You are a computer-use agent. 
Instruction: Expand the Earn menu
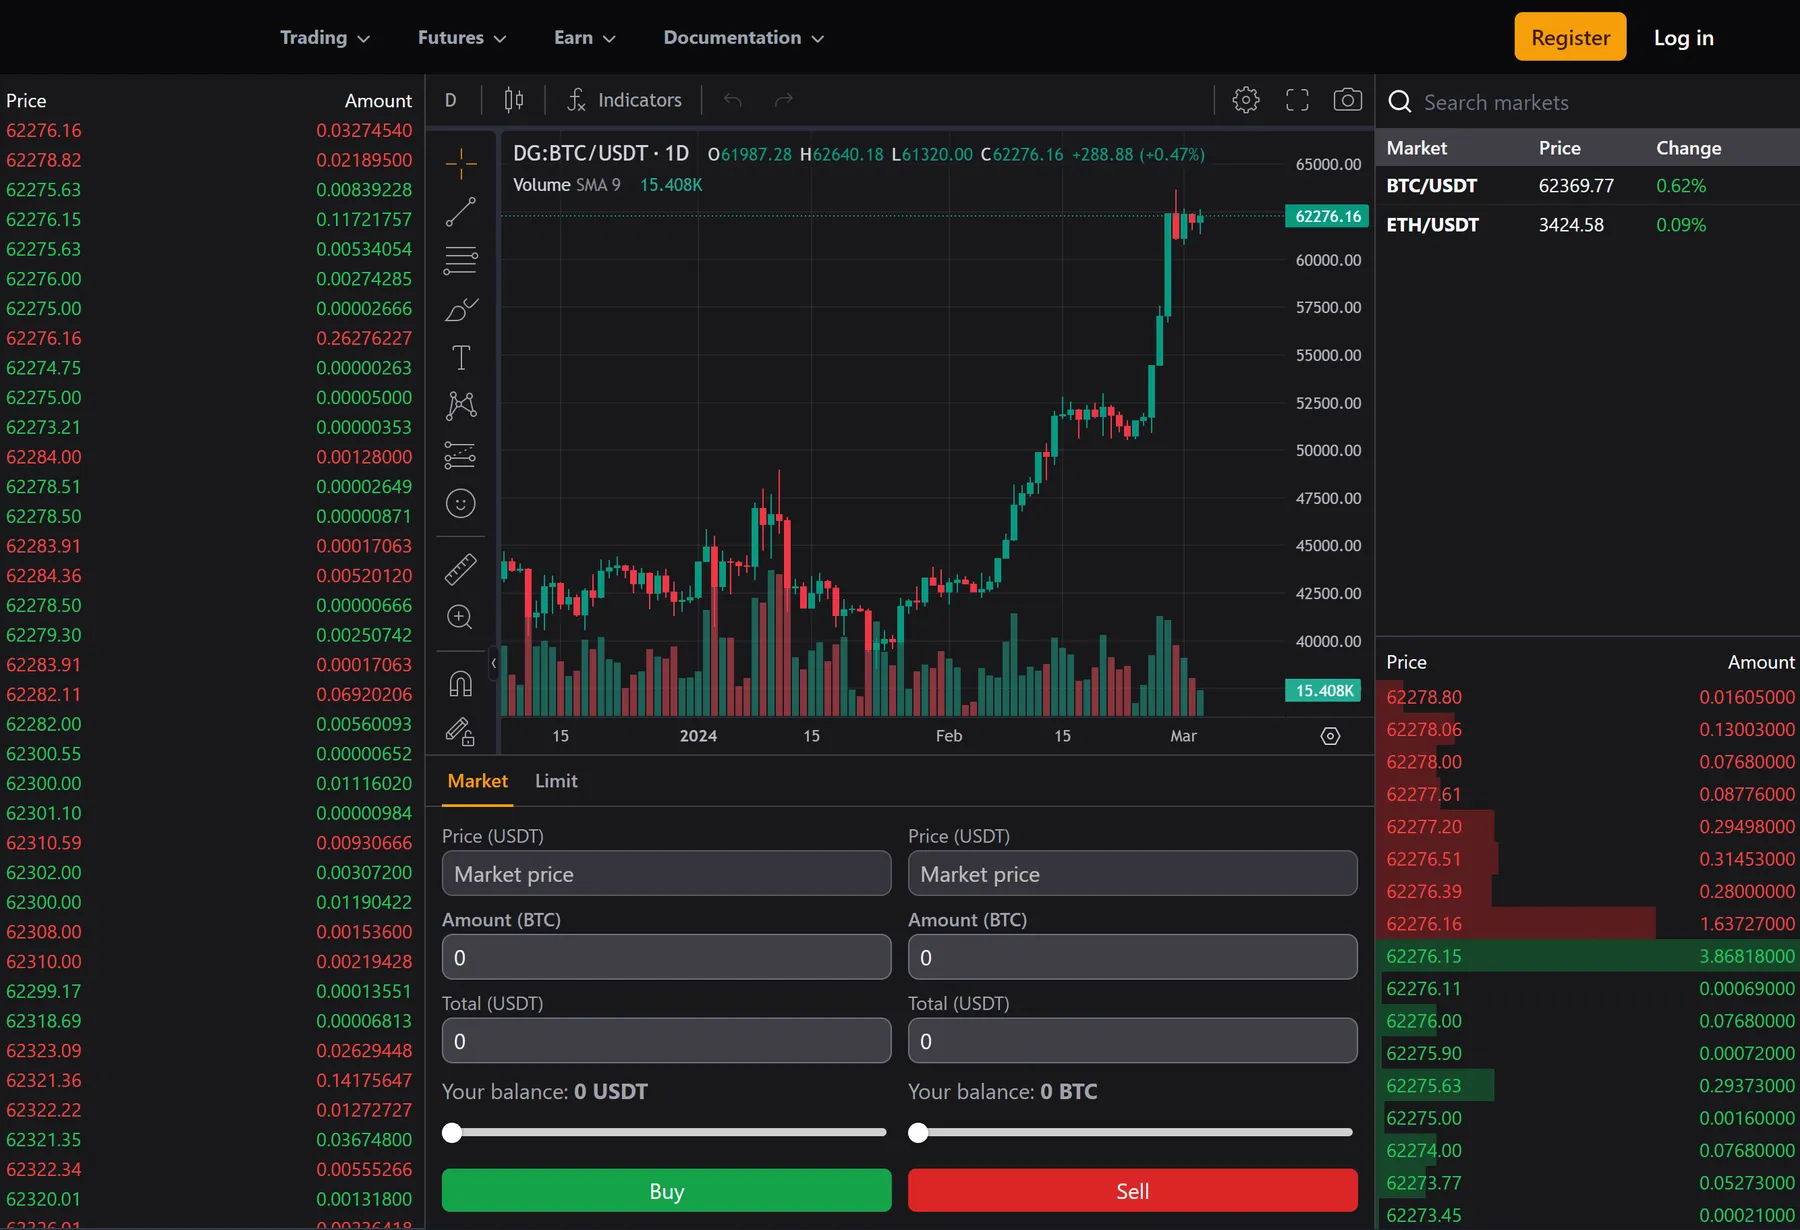pyautogui.click(x=585, y=37)
